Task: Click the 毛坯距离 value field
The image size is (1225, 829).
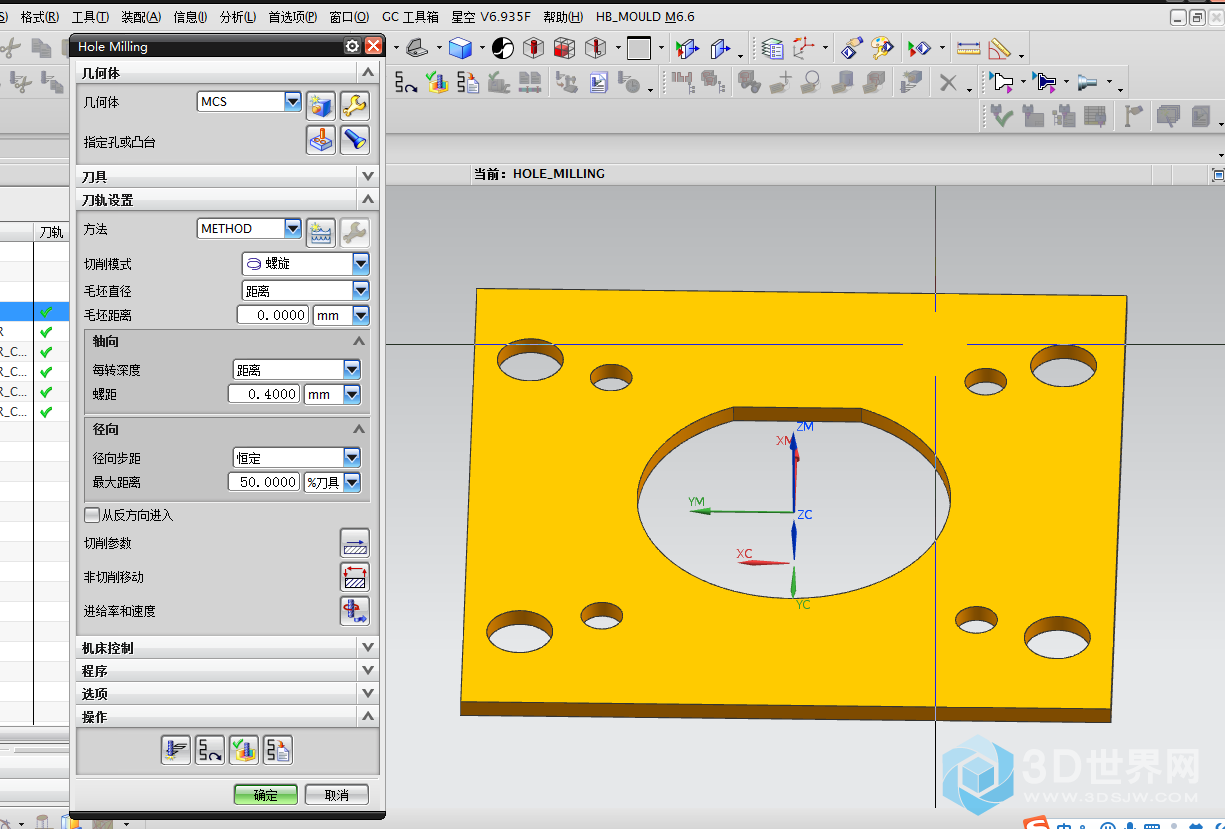Action: [x=273, y=315]
